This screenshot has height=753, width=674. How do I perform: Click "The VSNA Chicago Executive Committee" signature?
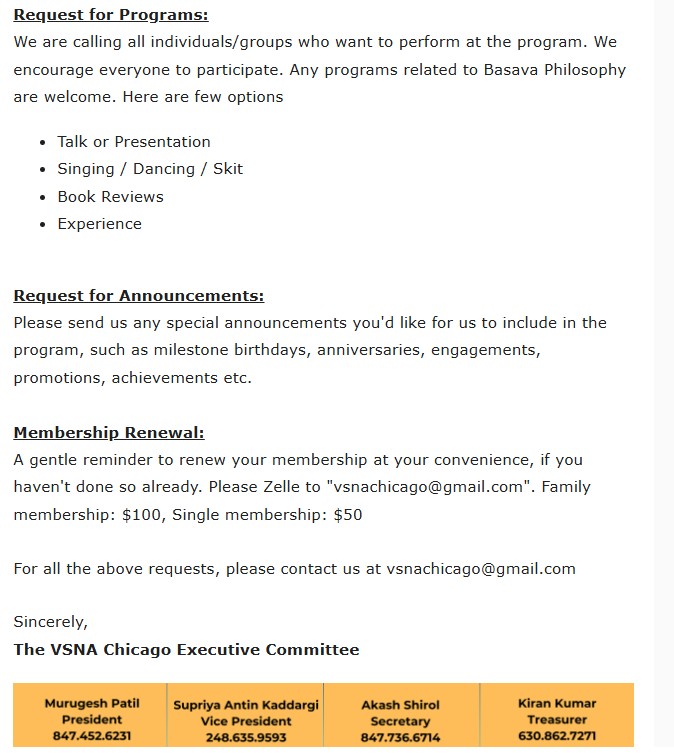pyautogui.click(x=186, y=650)
